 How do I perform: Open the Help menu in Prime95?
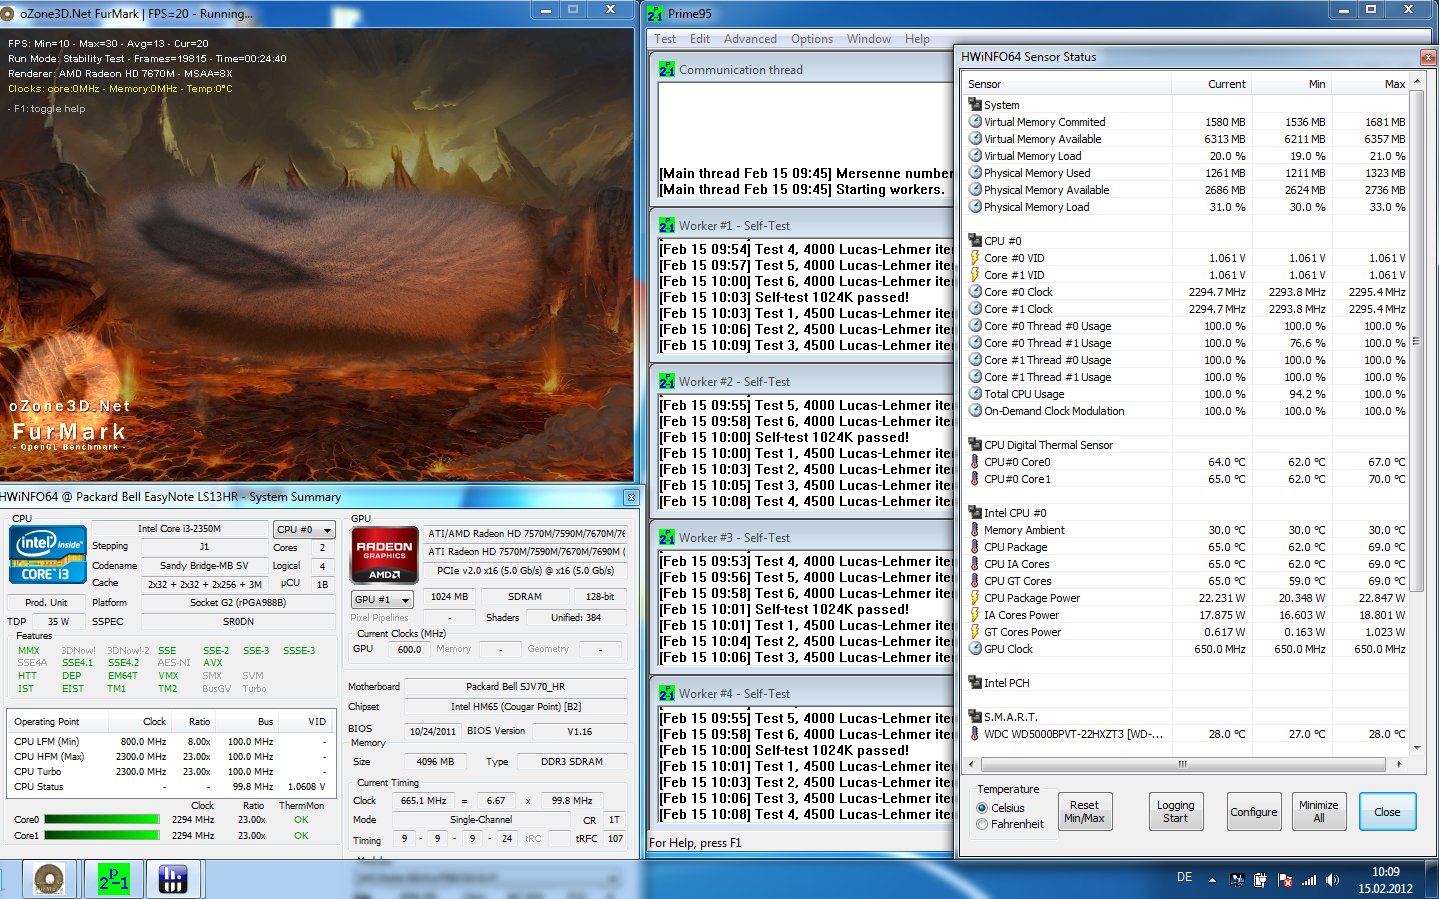point(917,39)
